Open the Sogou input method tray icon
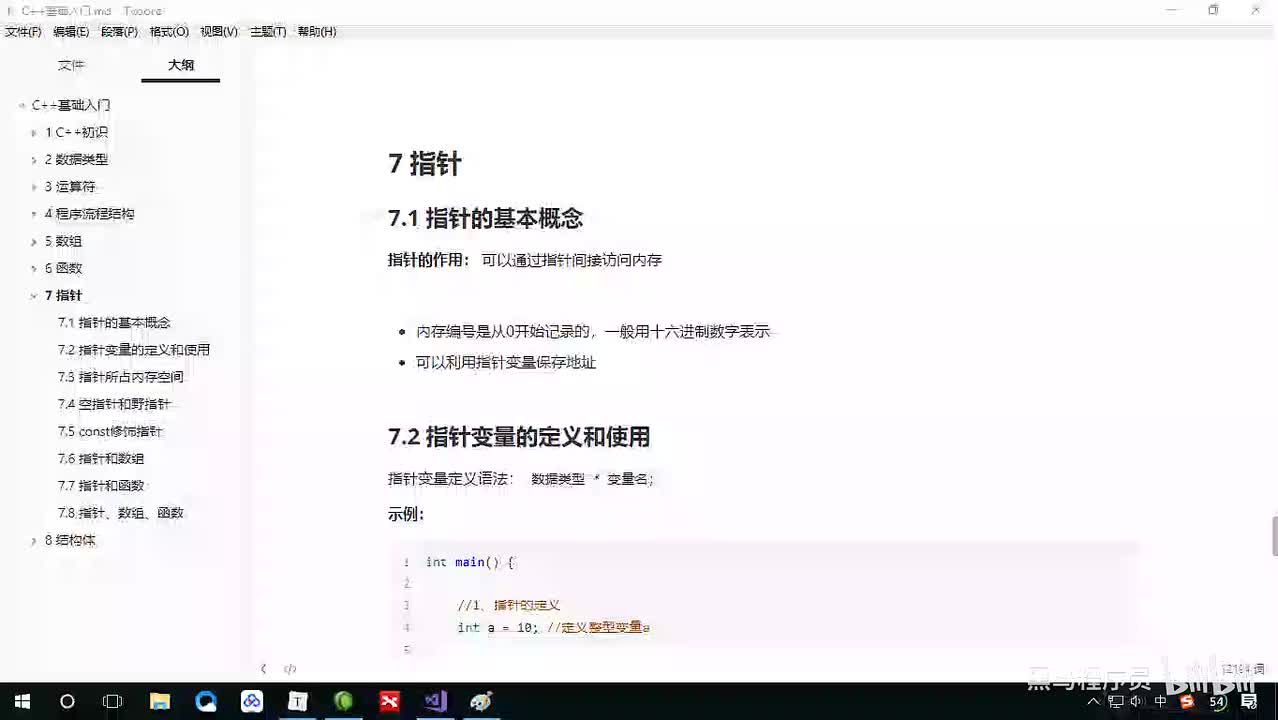Image resolution: width=1278 pixels, height=720 pixels. click(x=1187, y=702)
